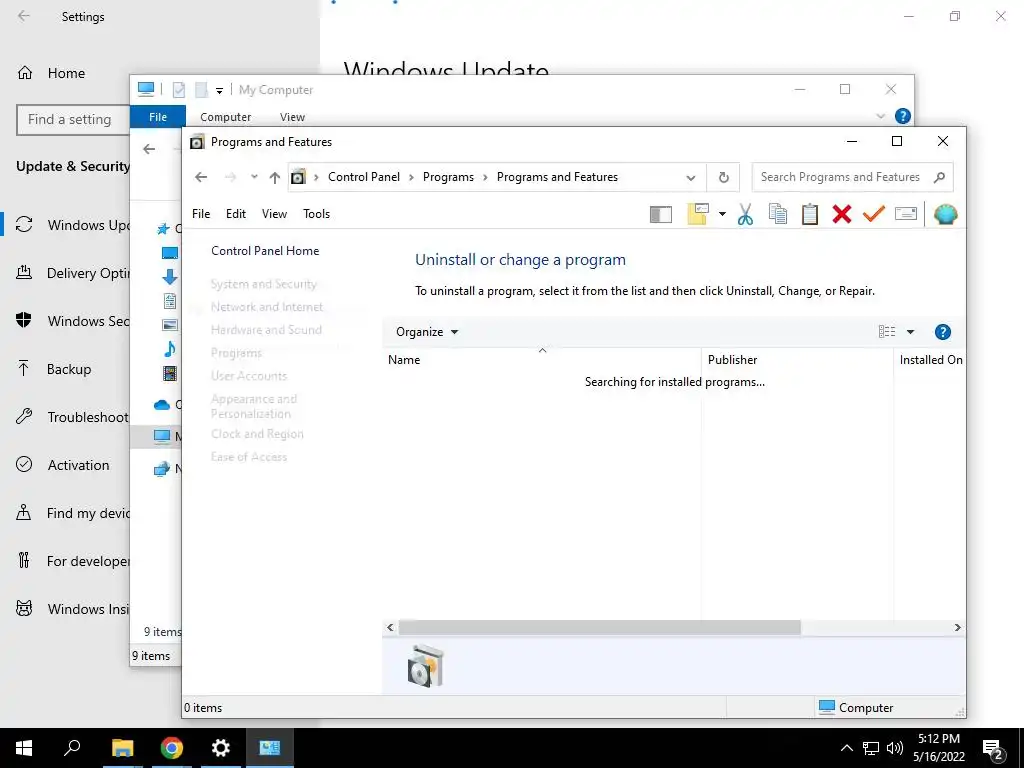Open the Computer ribbon tab
Viewport: 1024px width, 768px height.
click(x=225, y=117)
